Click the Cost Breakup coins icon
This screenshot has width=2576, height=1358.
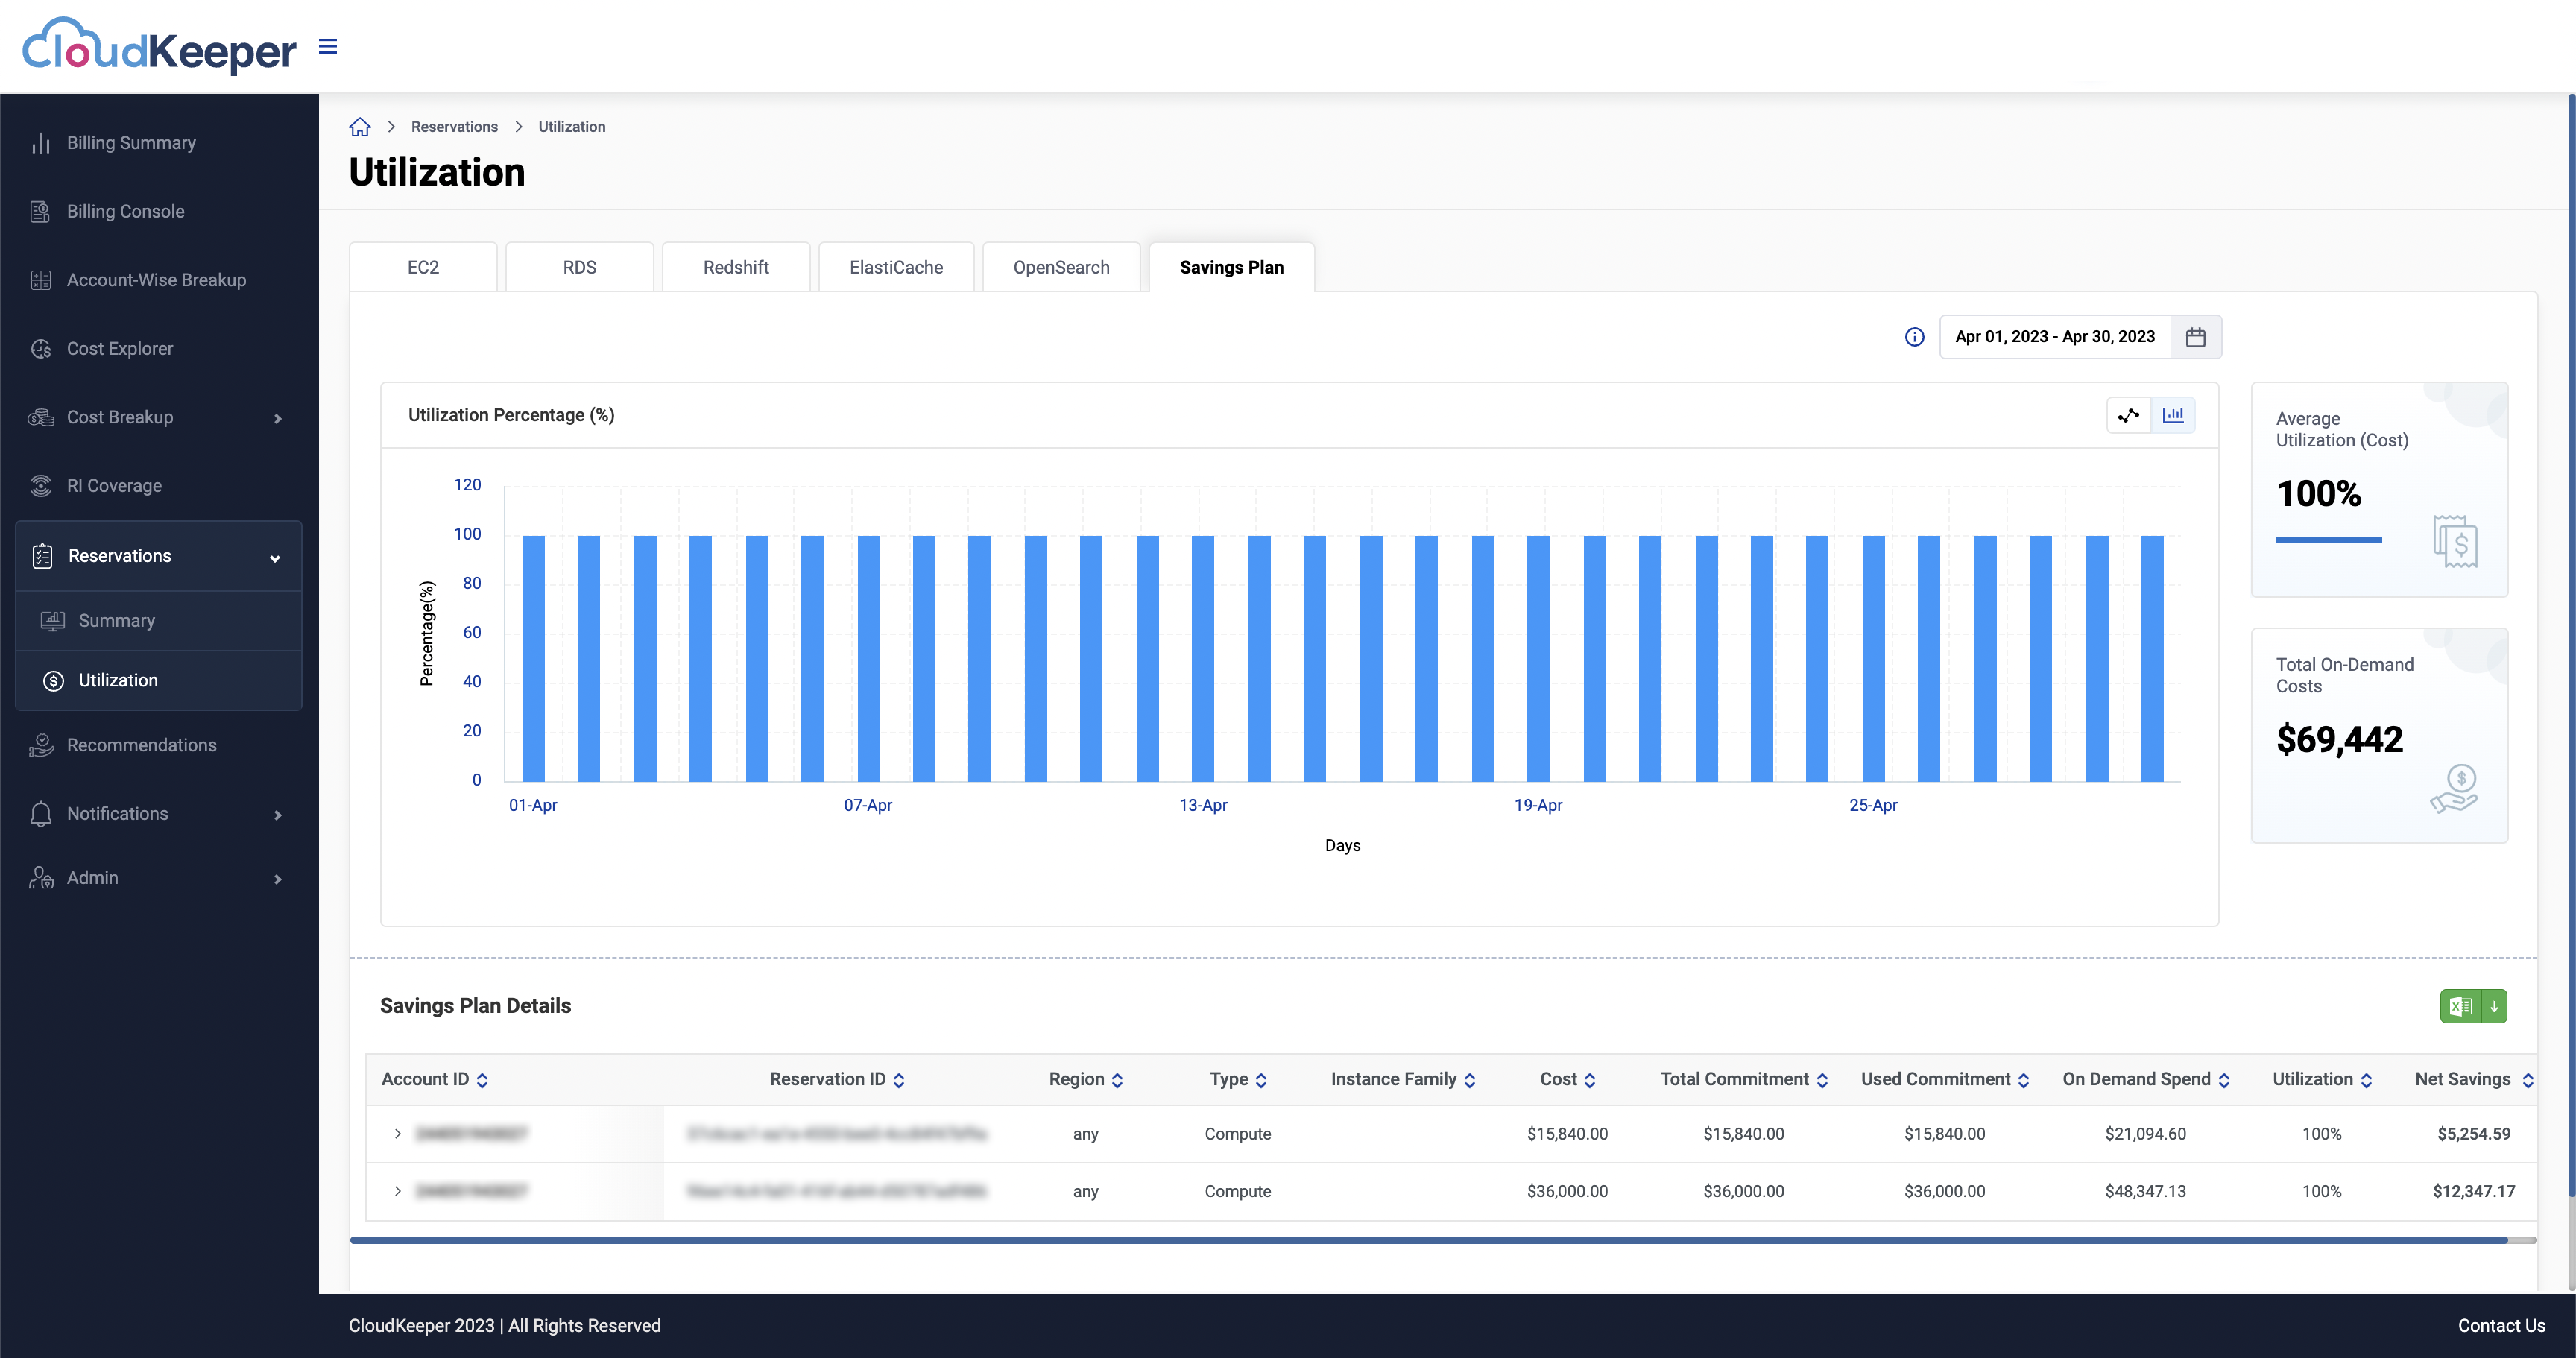click(41, 417)
